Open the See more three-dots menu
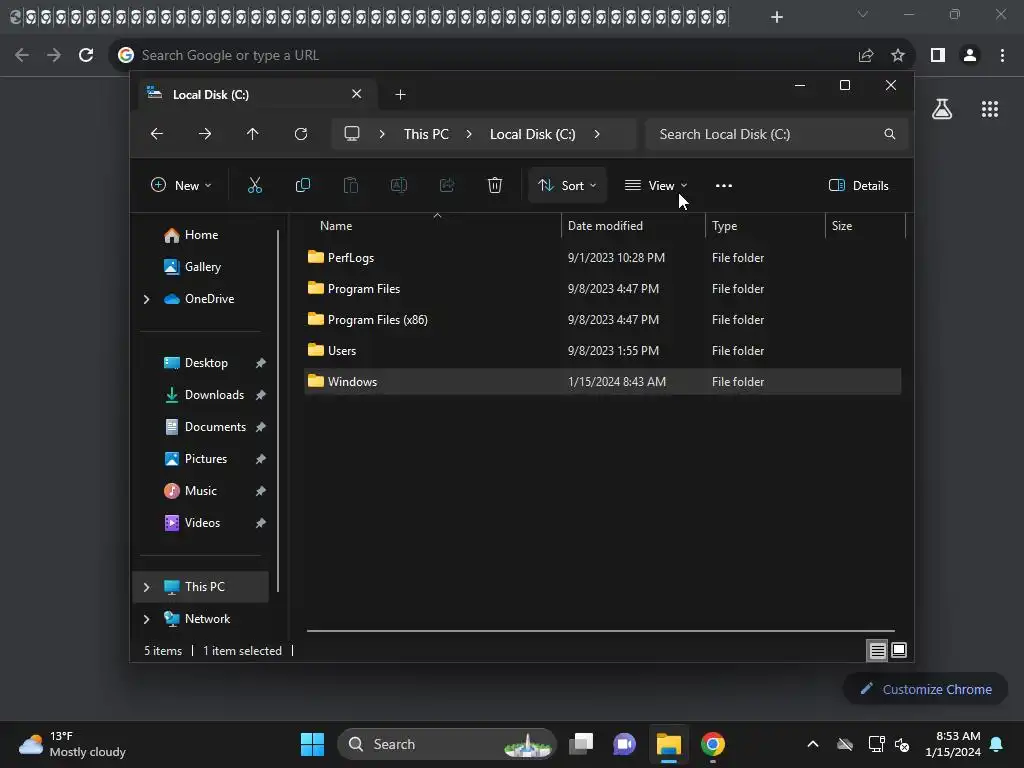Viewport: 1024px width, 768px height. tap(724, 185)
